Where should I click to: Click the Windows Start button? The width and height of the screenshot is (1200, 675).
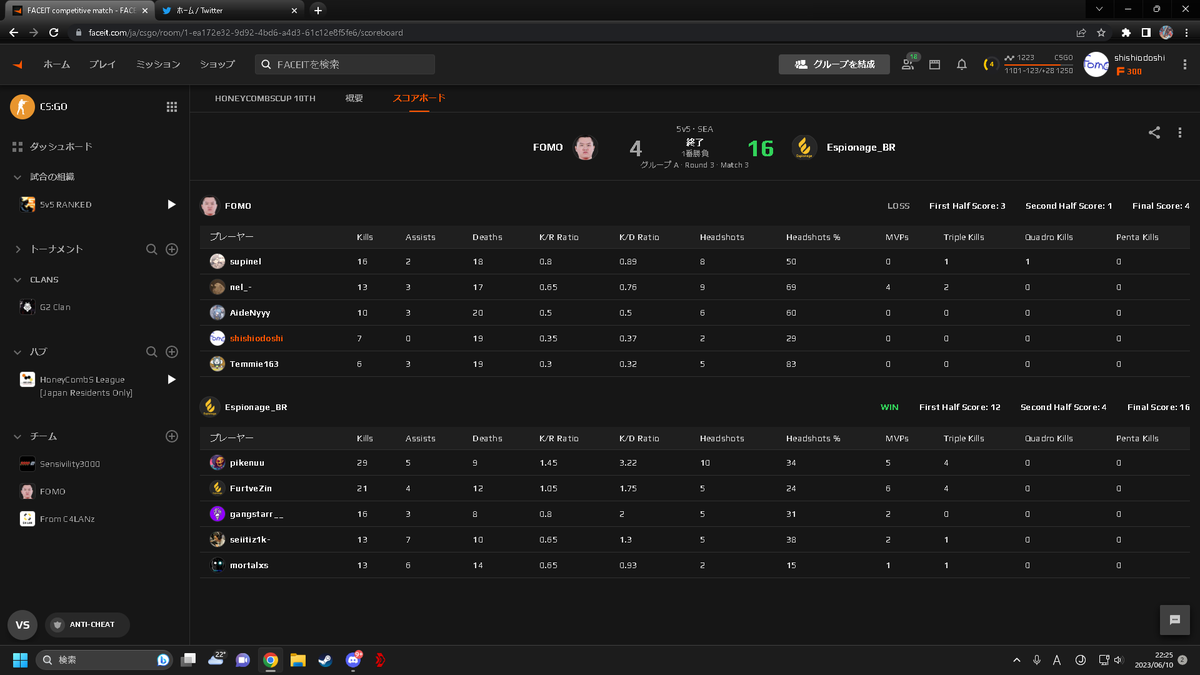[x=19, y=660]
